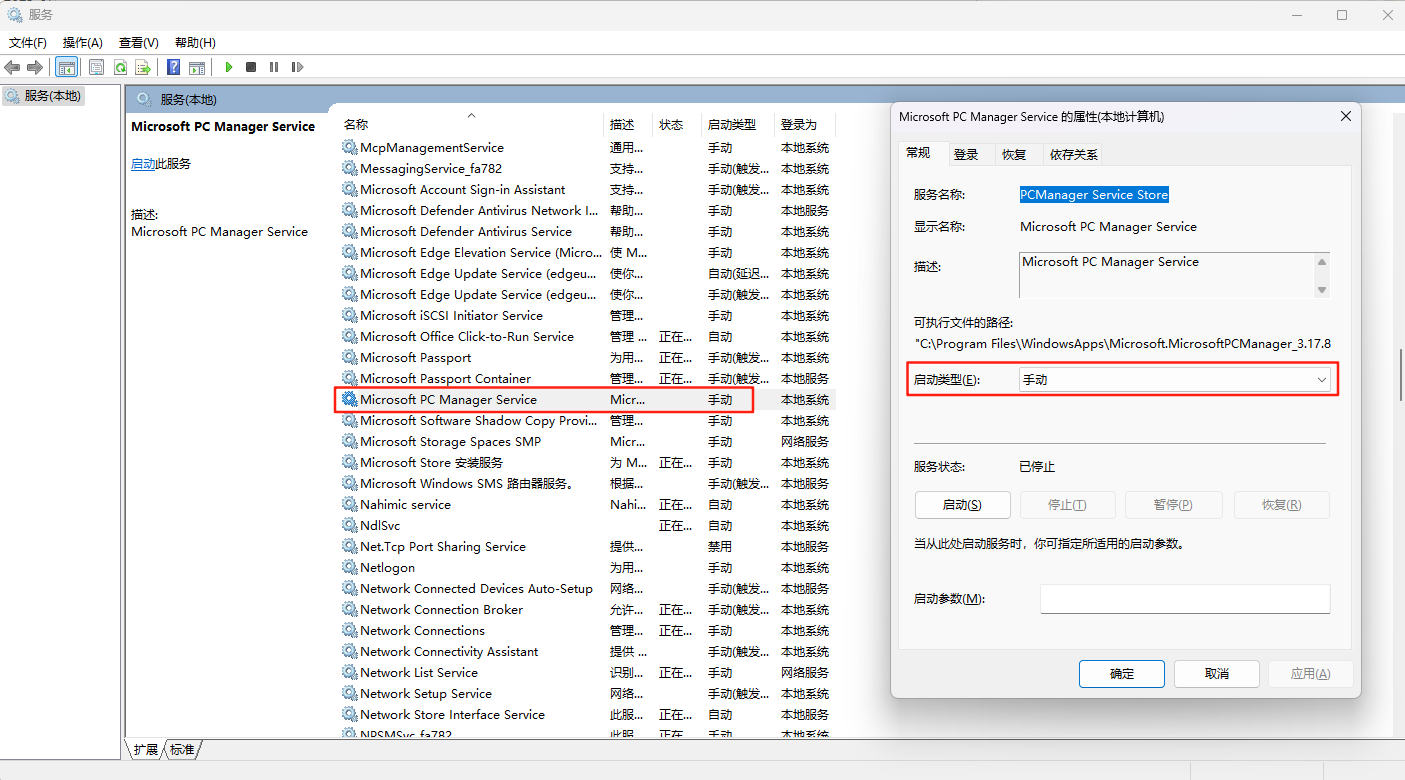1405x780 pixels.
Task: Switch to the 依存关系 tab
Action: [x=1074, y=154]
